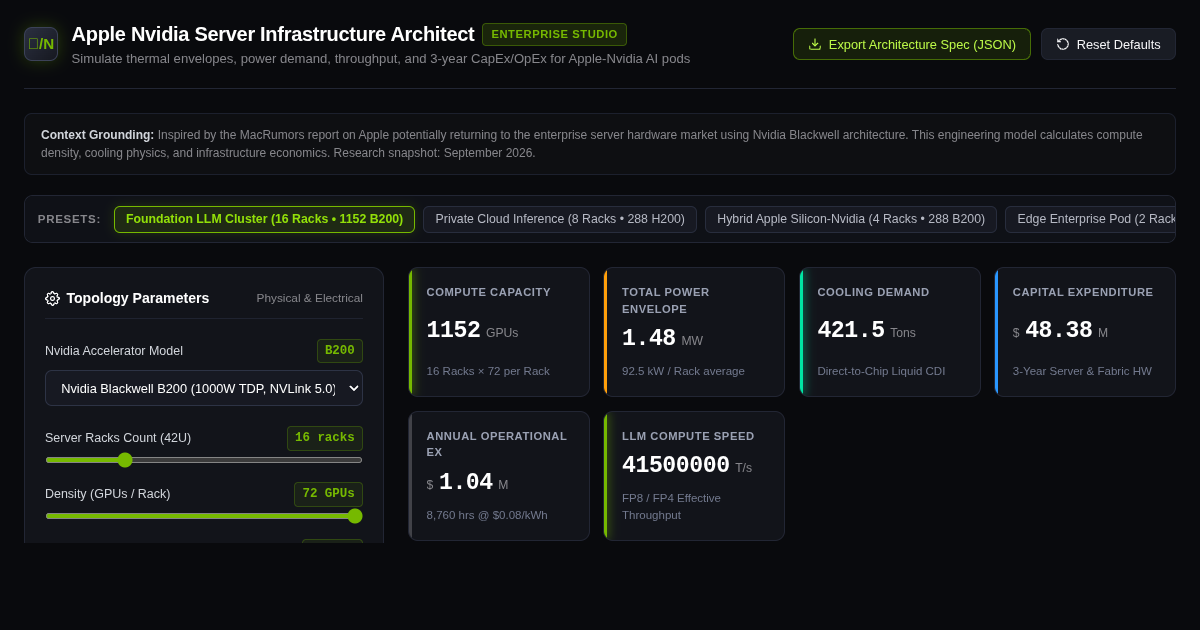Click the 16 racks value badge

pos(325,438)
